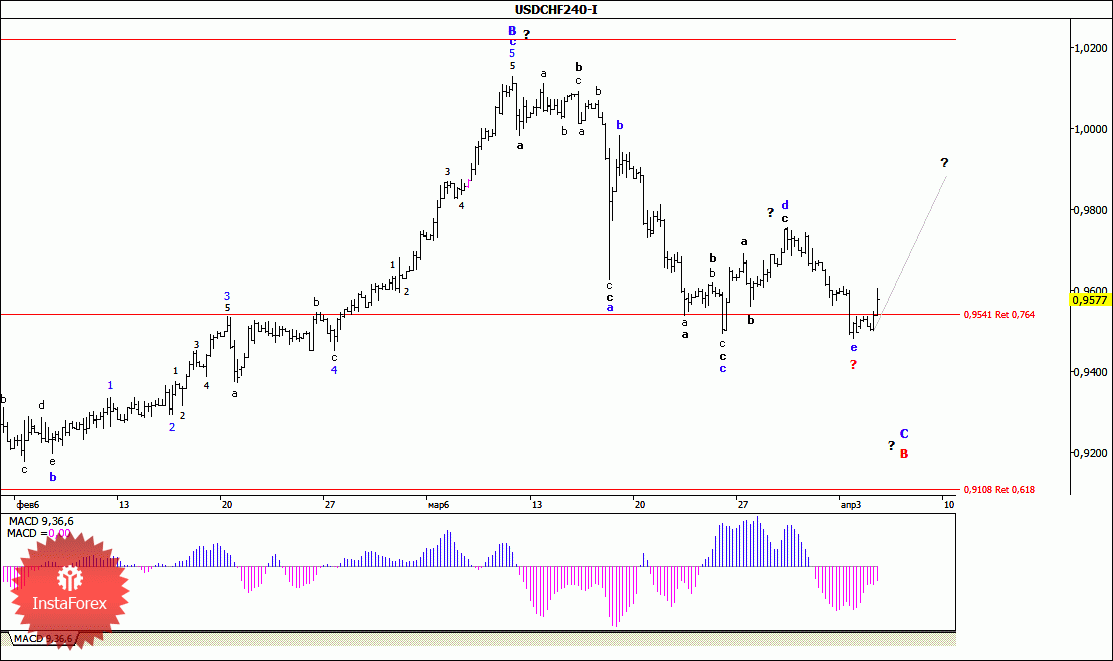Select the 'MACD 9,36,6' indicator window label
The height and width of the screenshot is (661, 1113).
(x=40, y=521)
